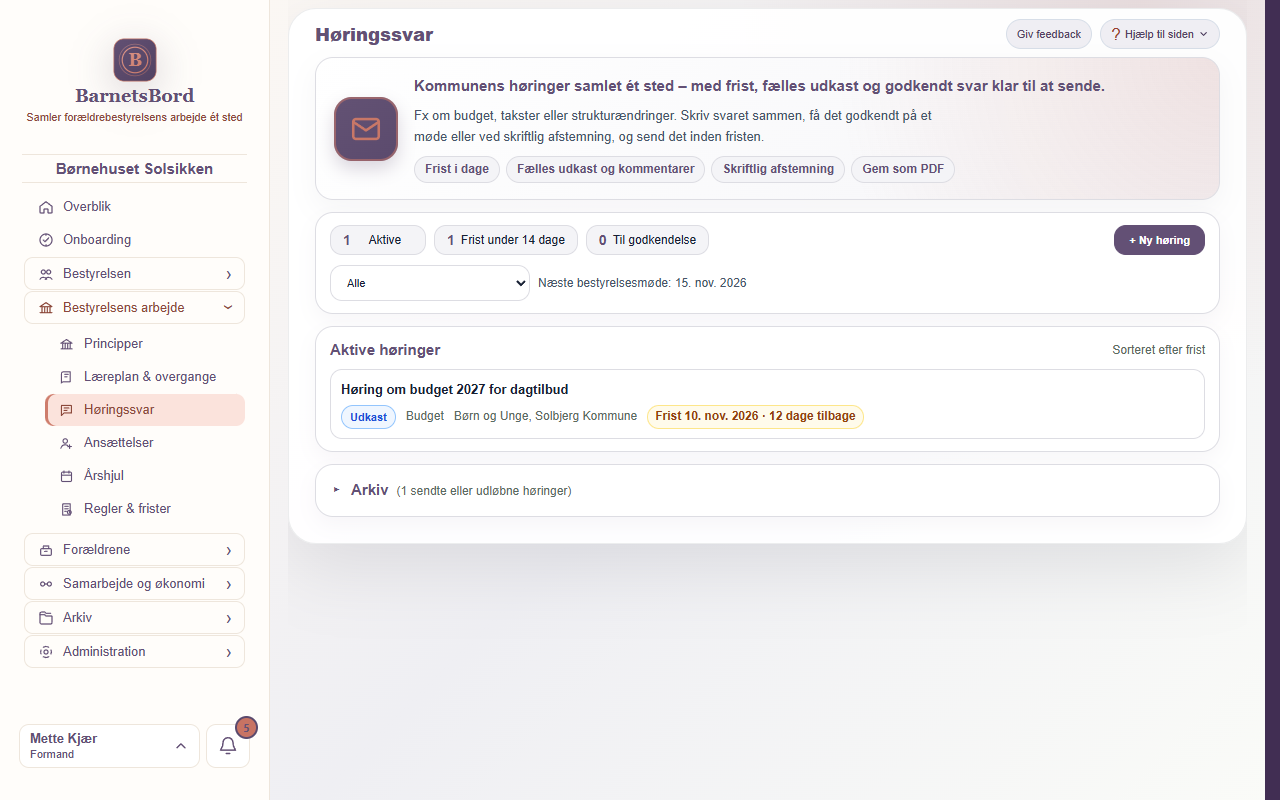Click the BarnetsBord logo icon

[x=135, y=60]
